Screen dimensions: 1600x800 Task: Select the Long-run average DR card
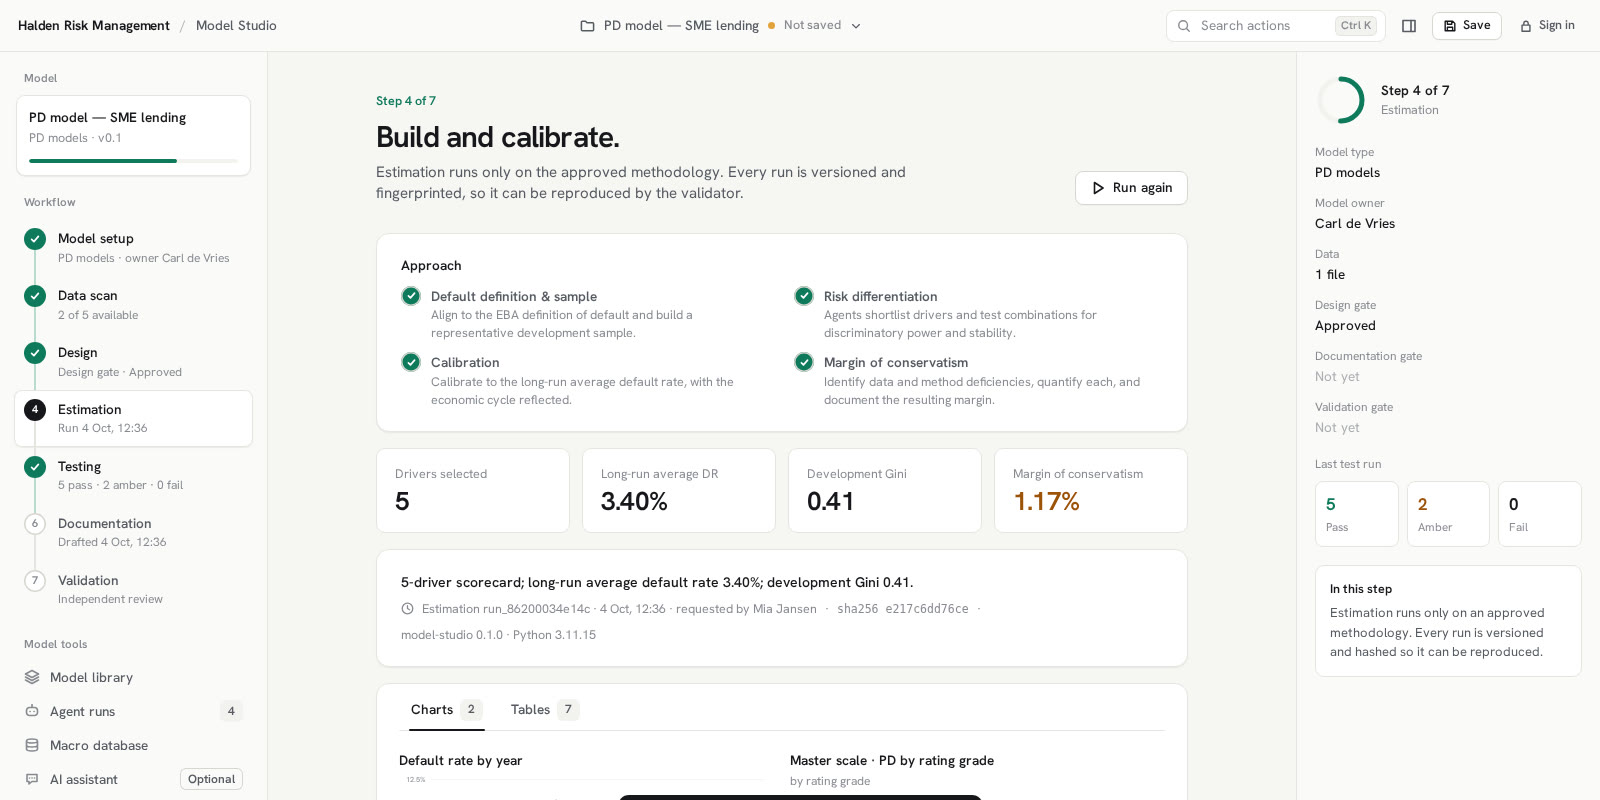679,490
